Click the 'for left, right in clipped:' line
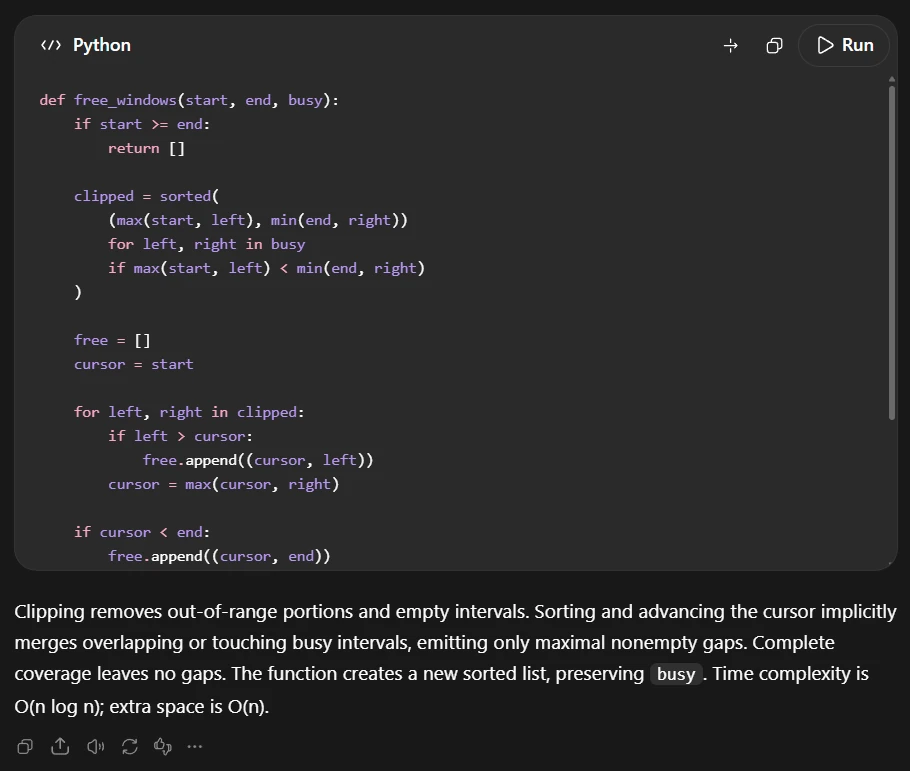Viewport: 910px width, 771px height. coord(189,412)
